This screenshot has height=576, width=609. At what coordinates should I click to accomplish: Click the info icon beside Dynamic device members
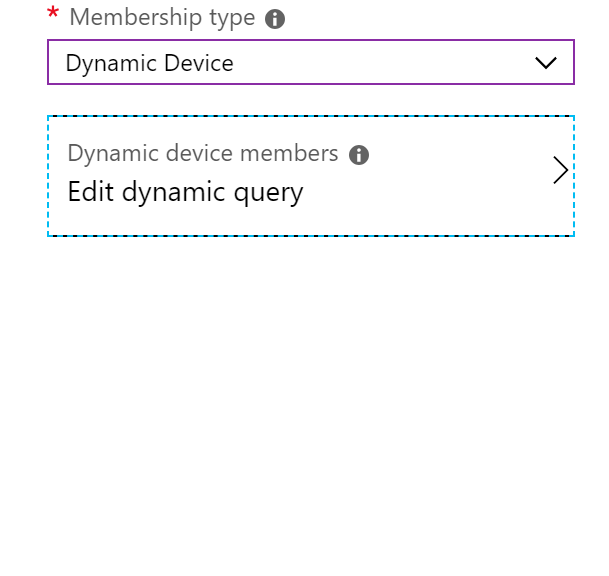(x=359, y=155)
